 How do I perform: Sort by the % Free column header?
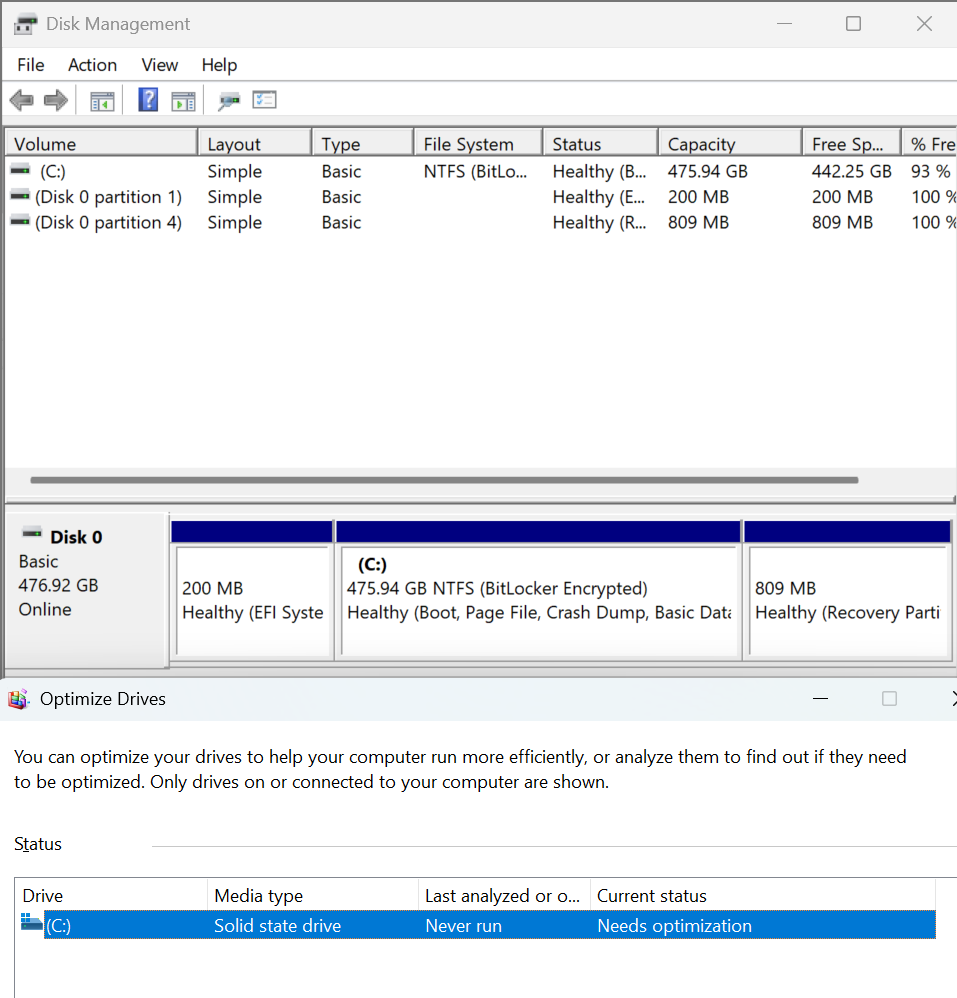[x=930, y=144]
